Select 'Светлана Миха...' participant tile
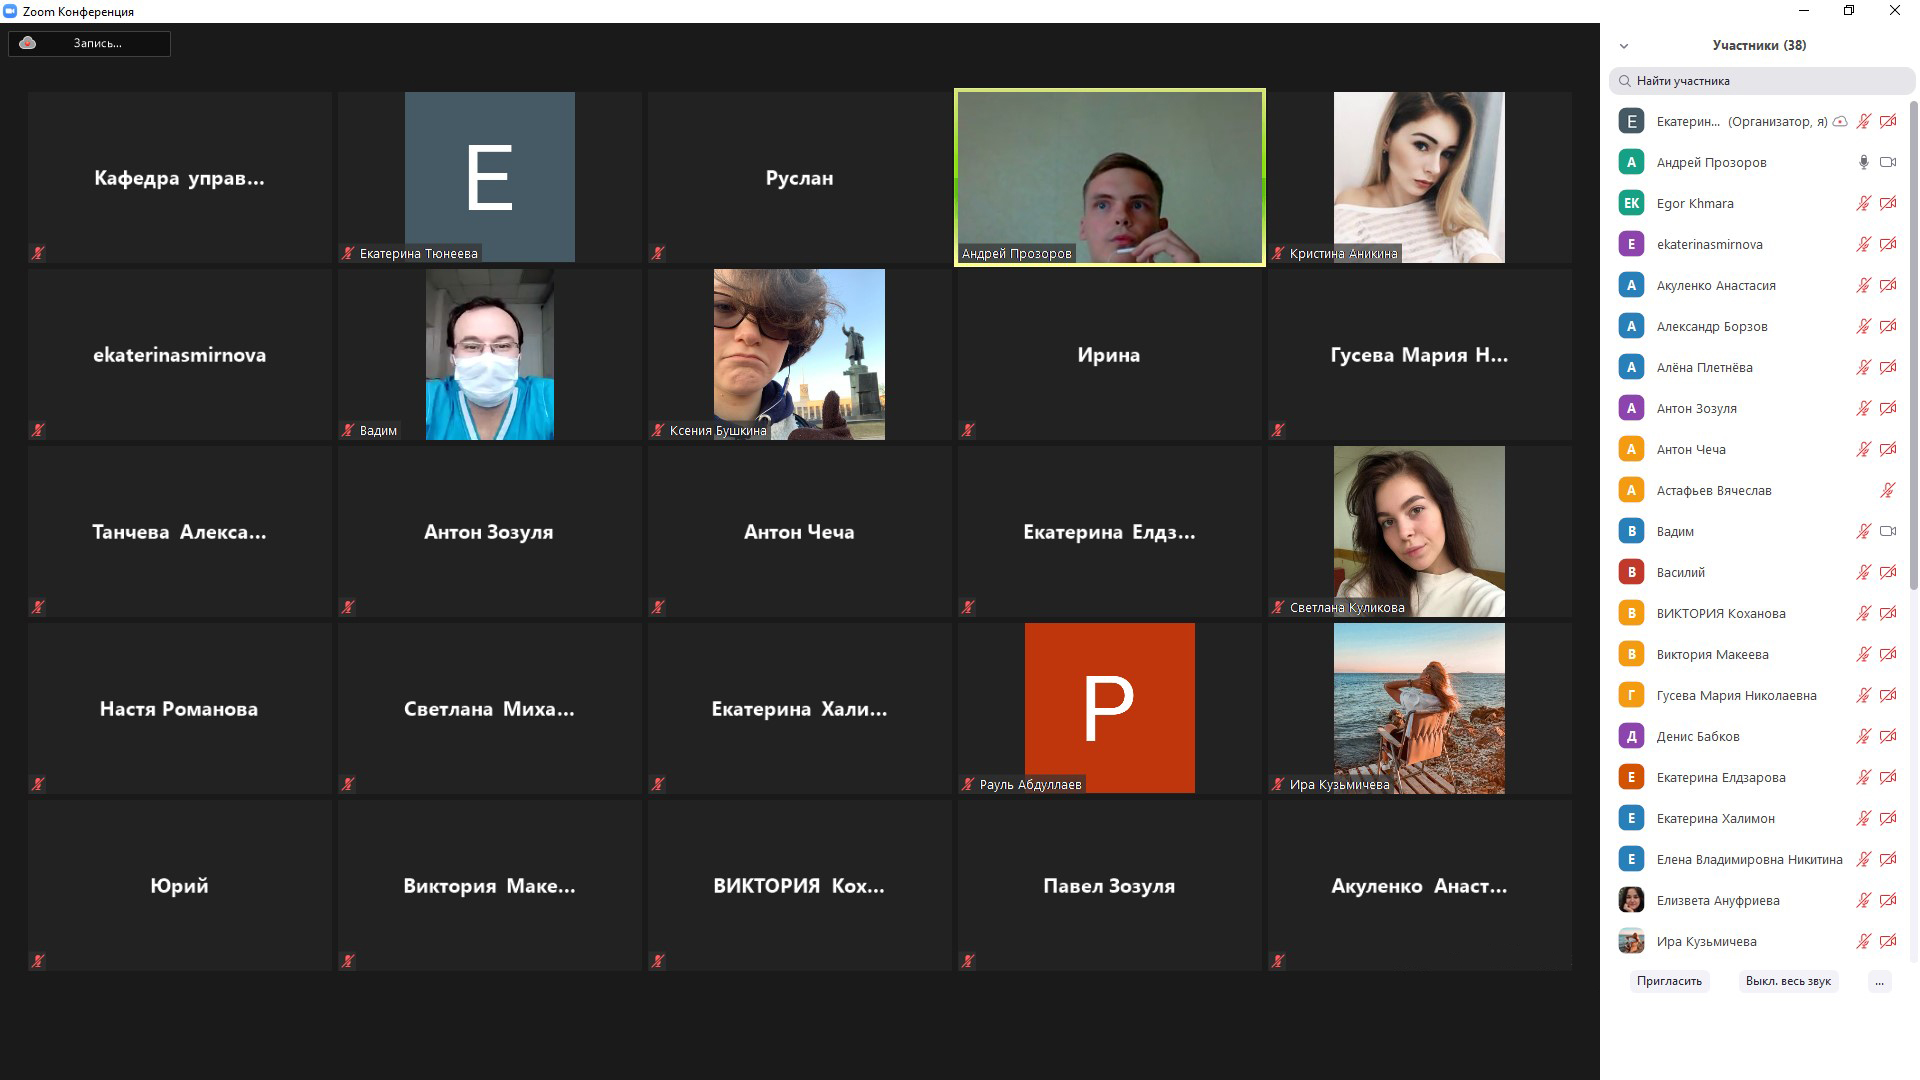The width and height of the screenshot is (1920, 1080). 489,708
